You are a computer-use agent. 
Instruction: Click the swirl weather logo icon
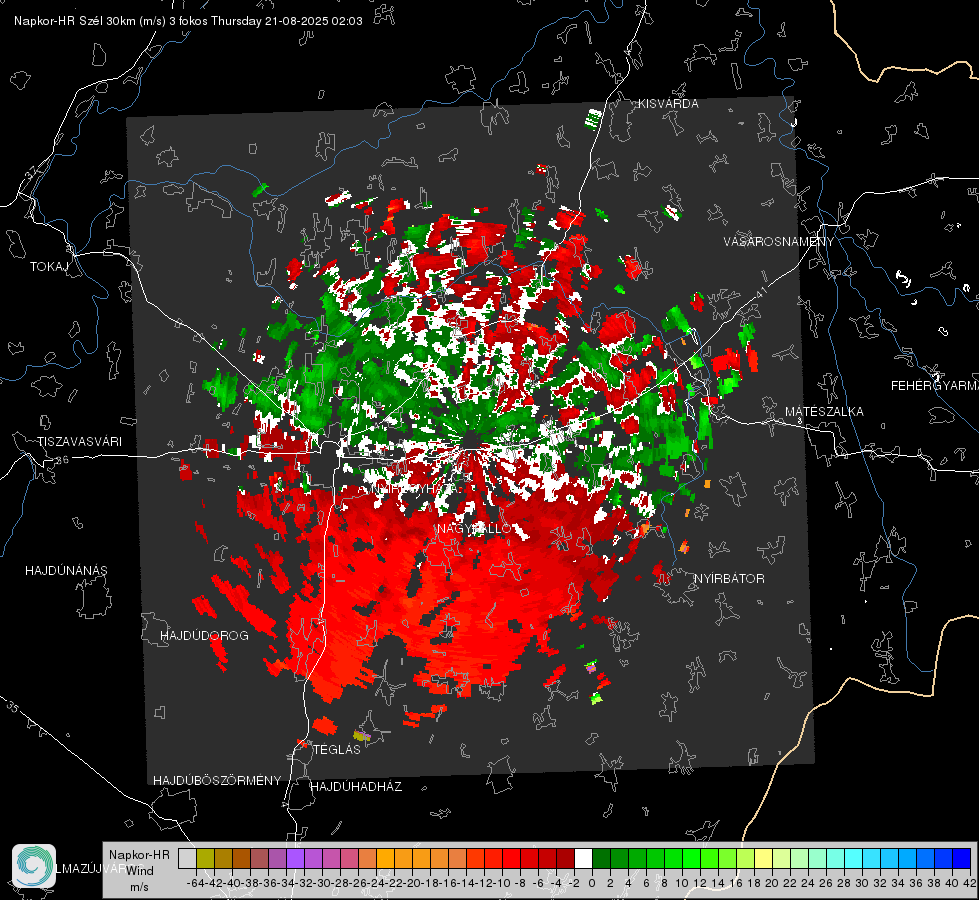(34, 866)
